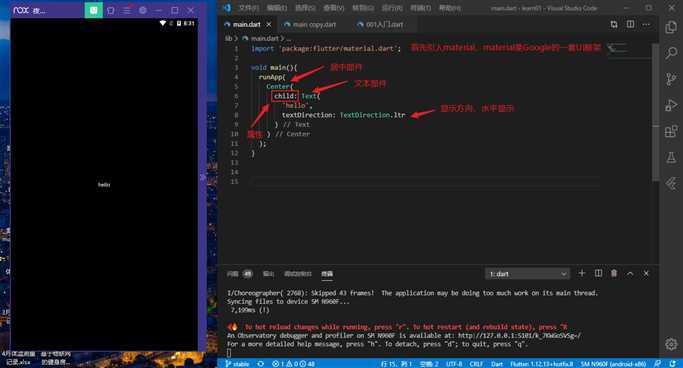Change the CRLF line ending
Image resolution: width=683 pixels, height=368 pixels.
click(x=476, y=364)
